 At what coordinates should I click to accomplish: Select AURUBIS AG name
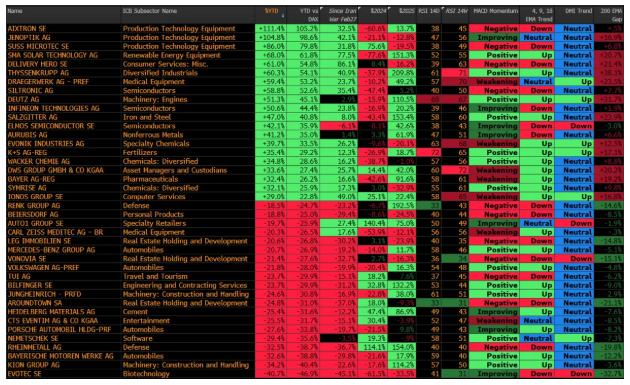[27, 135]
